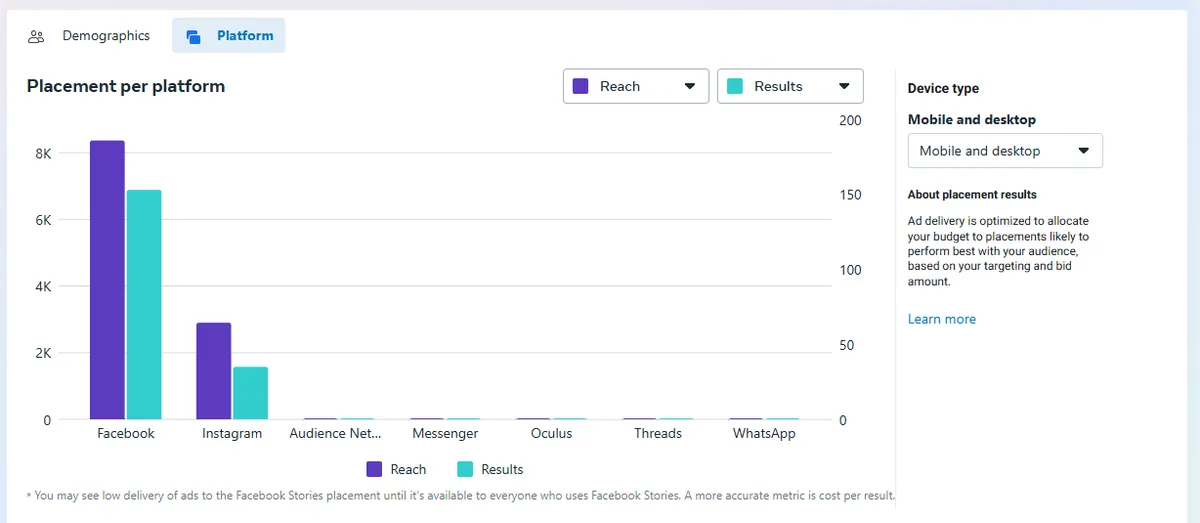Expand the Mobile and desktop dropdown

(x=1004, y=151)
